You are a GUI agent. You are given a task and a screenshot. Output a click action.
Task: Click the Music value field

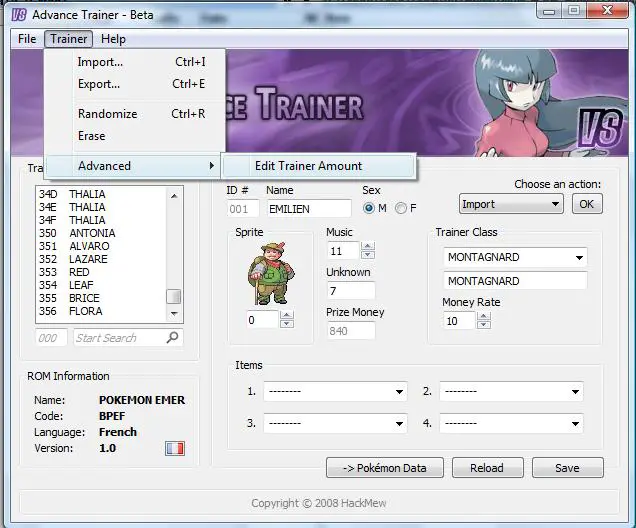pos(344,251)
